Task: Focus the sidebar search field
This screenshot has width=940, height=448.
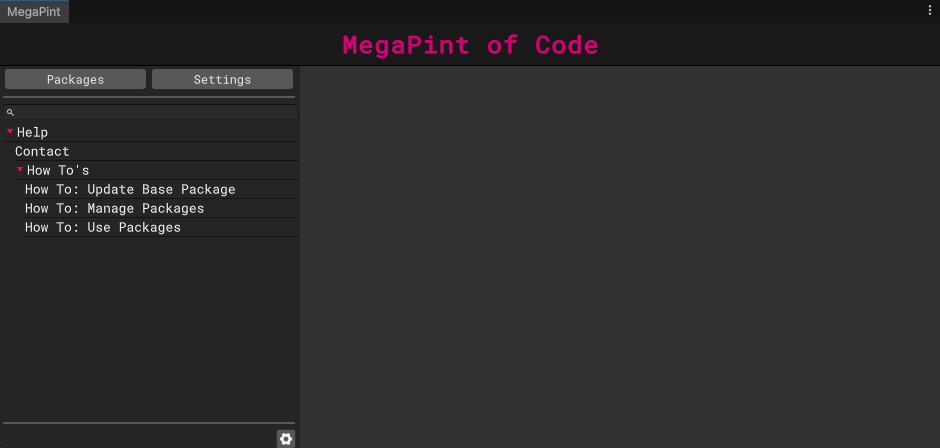Action: tap(155, 113)
